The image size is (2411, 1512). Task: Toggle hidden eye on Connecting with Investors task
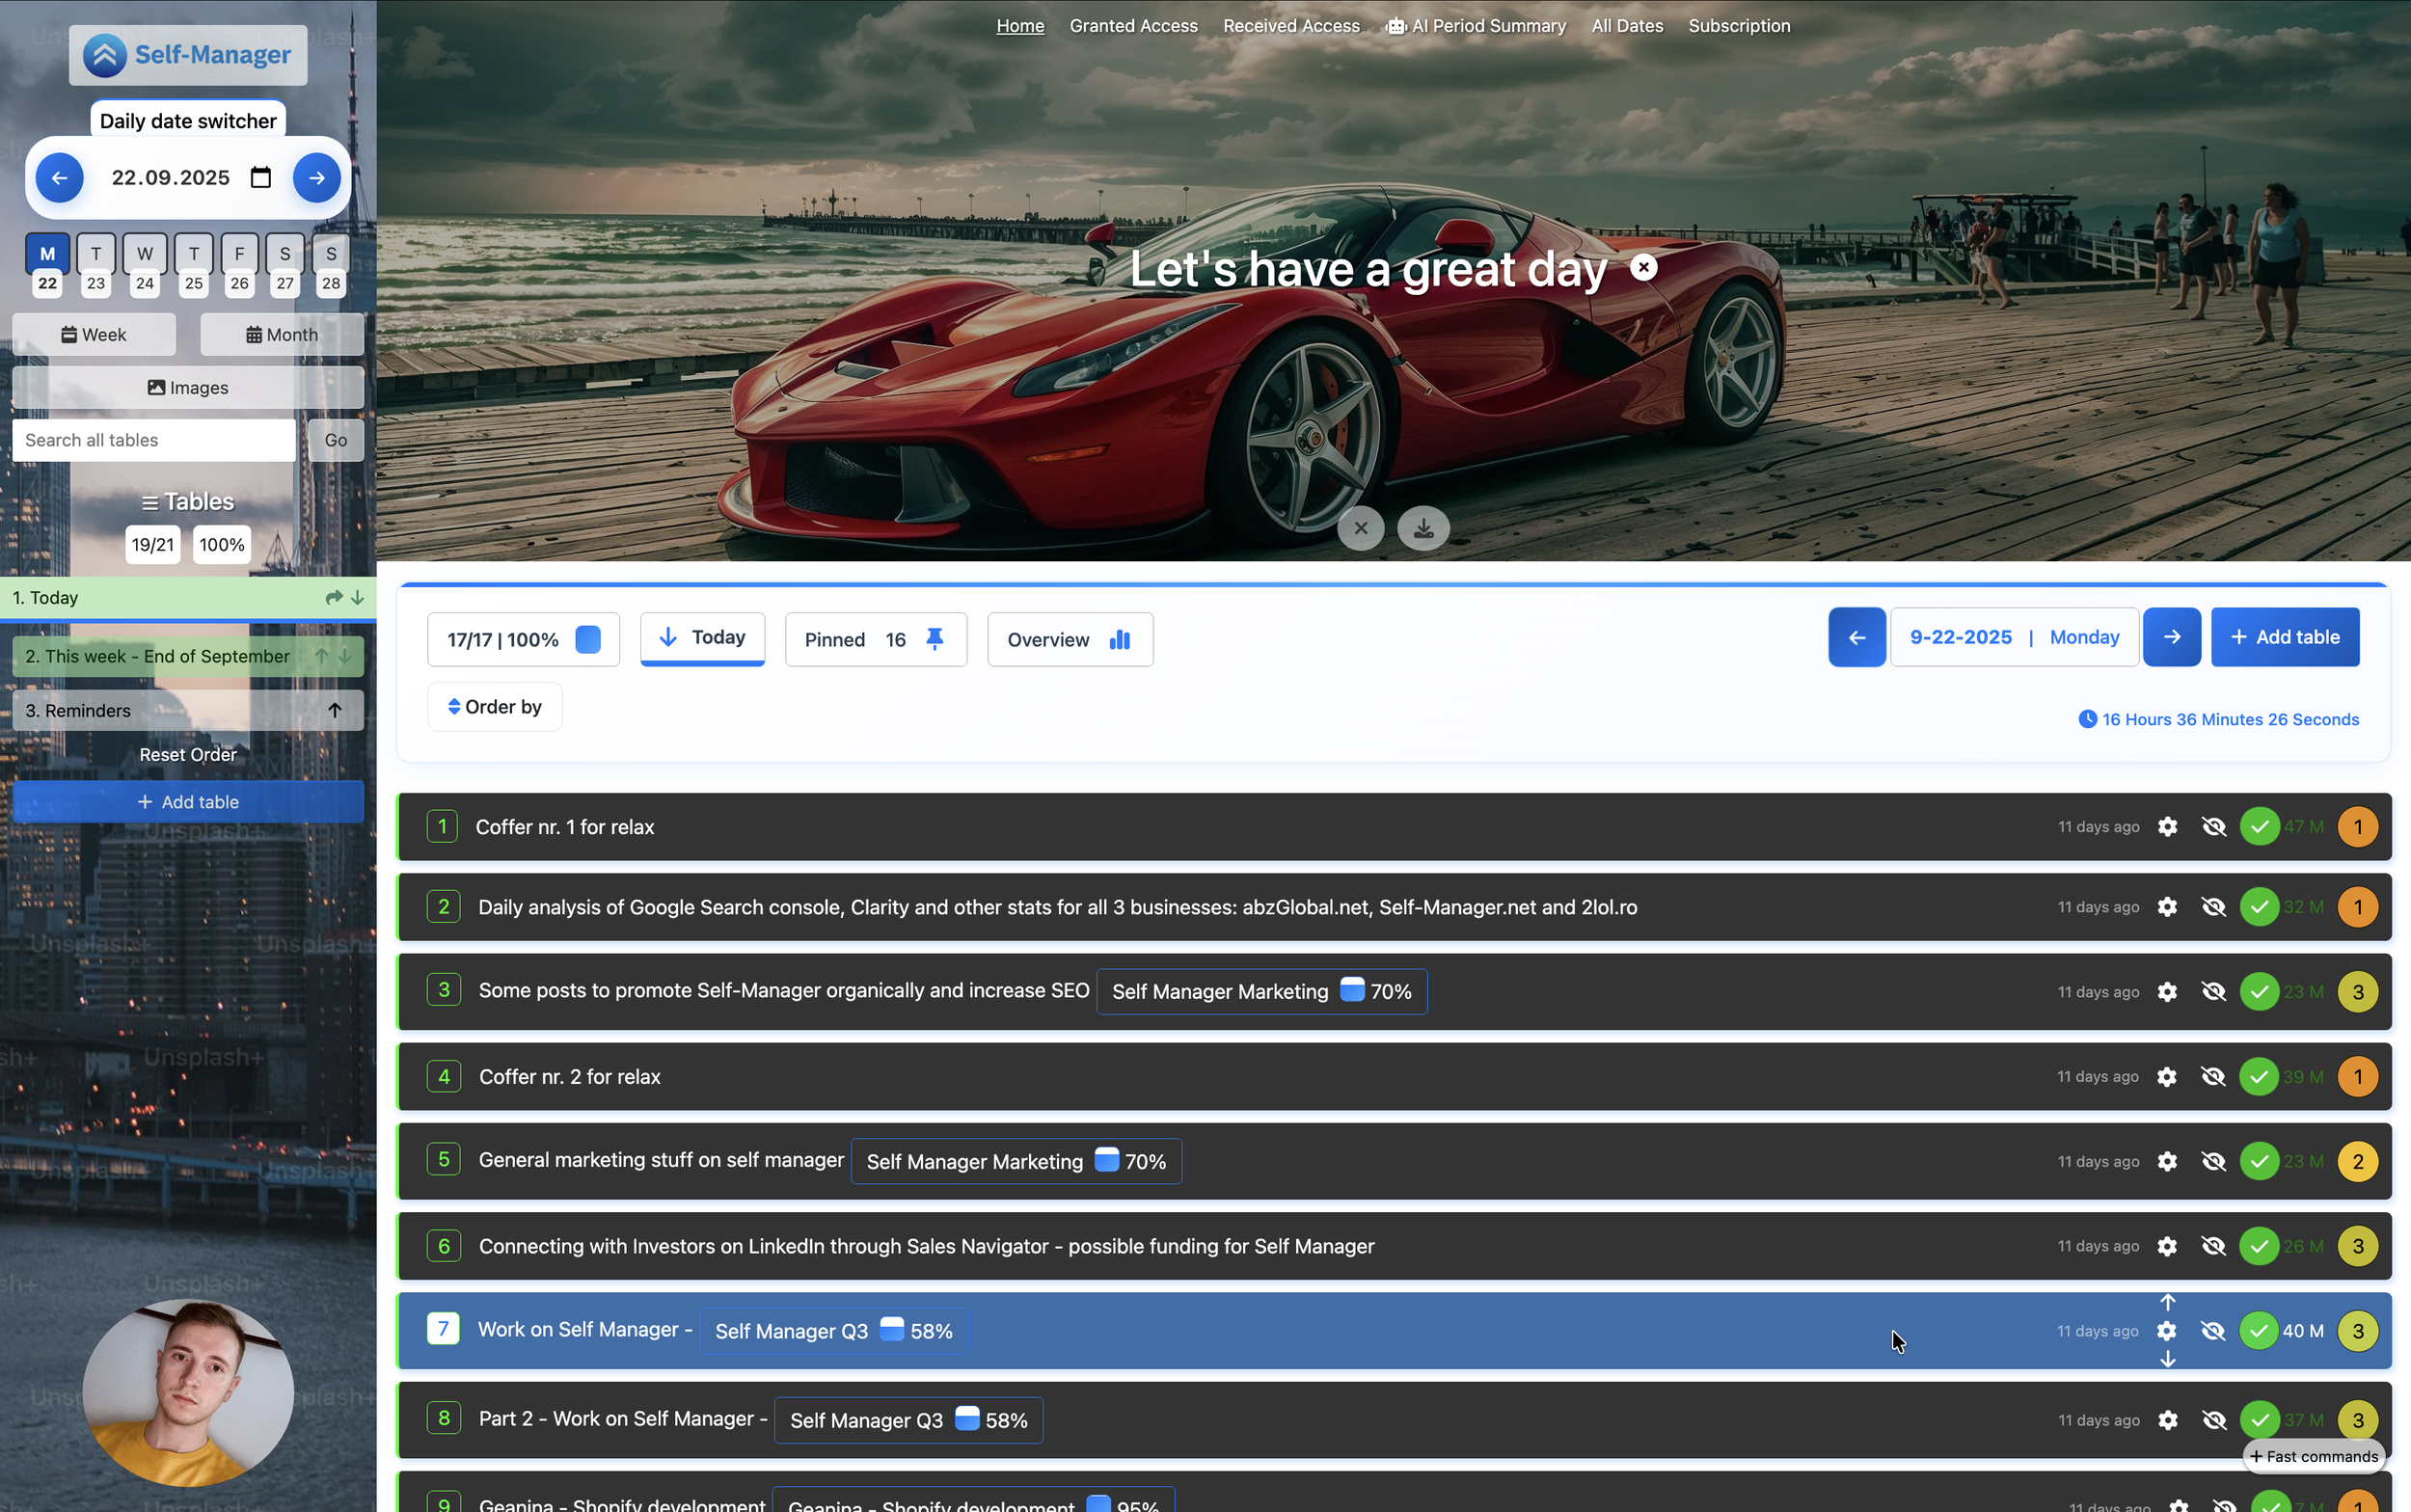pyautogui.click(x=2213, y=1246)
